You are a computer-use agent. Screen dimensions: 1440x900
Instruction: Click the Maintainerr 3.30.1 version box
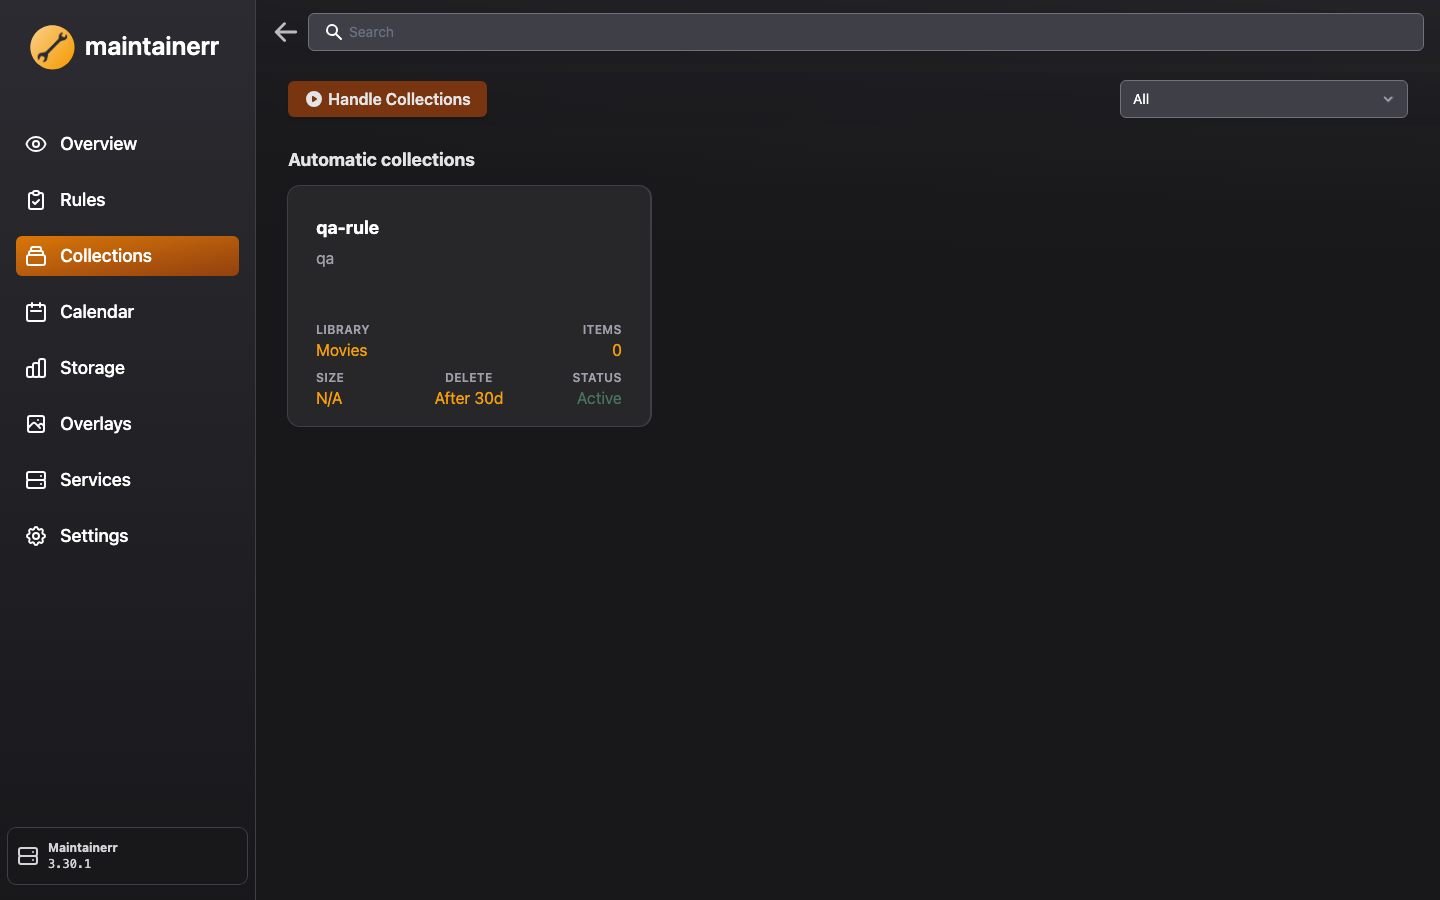pyautogui.click(x=127, y=856)
